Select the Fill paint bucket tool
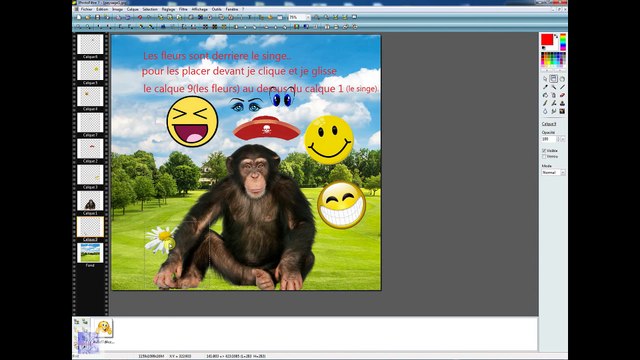The width and height of the screenshot is (640, 360). click(545, 95)
